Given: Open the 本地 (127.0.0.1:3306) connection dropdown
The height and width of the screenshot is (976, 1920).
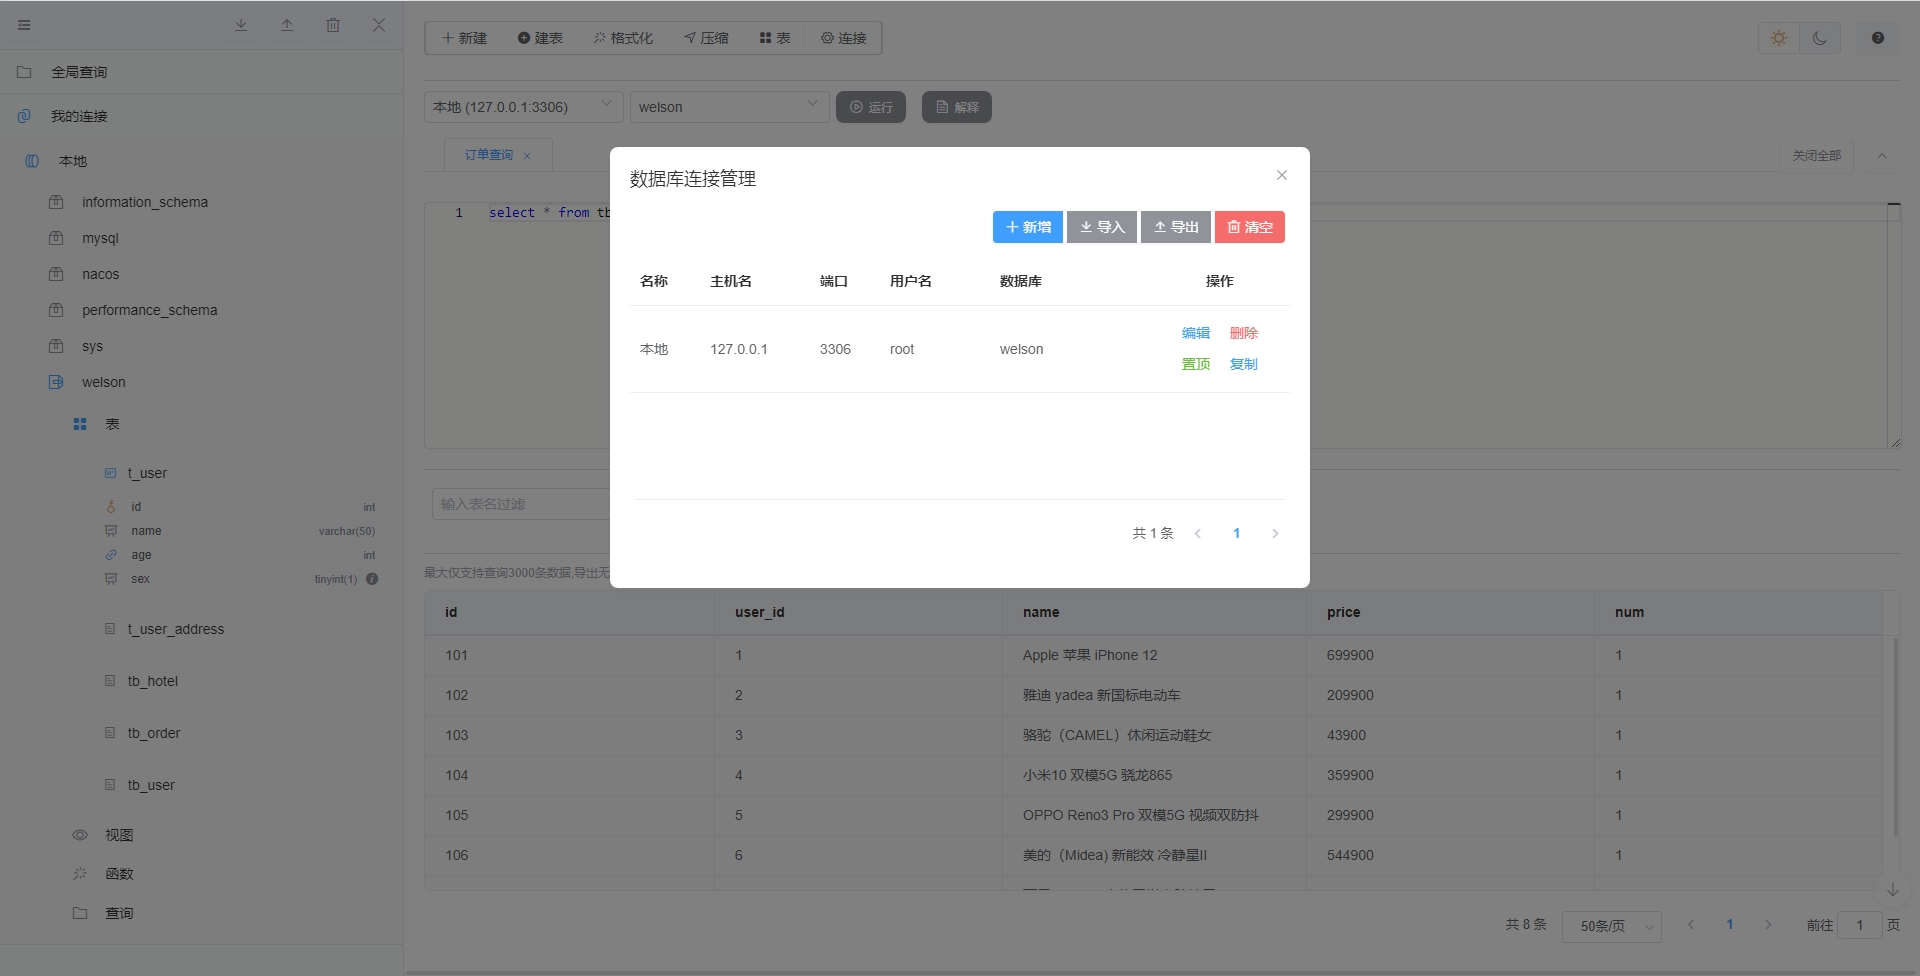Looking at the screenshot, I should tap(524, 107).
